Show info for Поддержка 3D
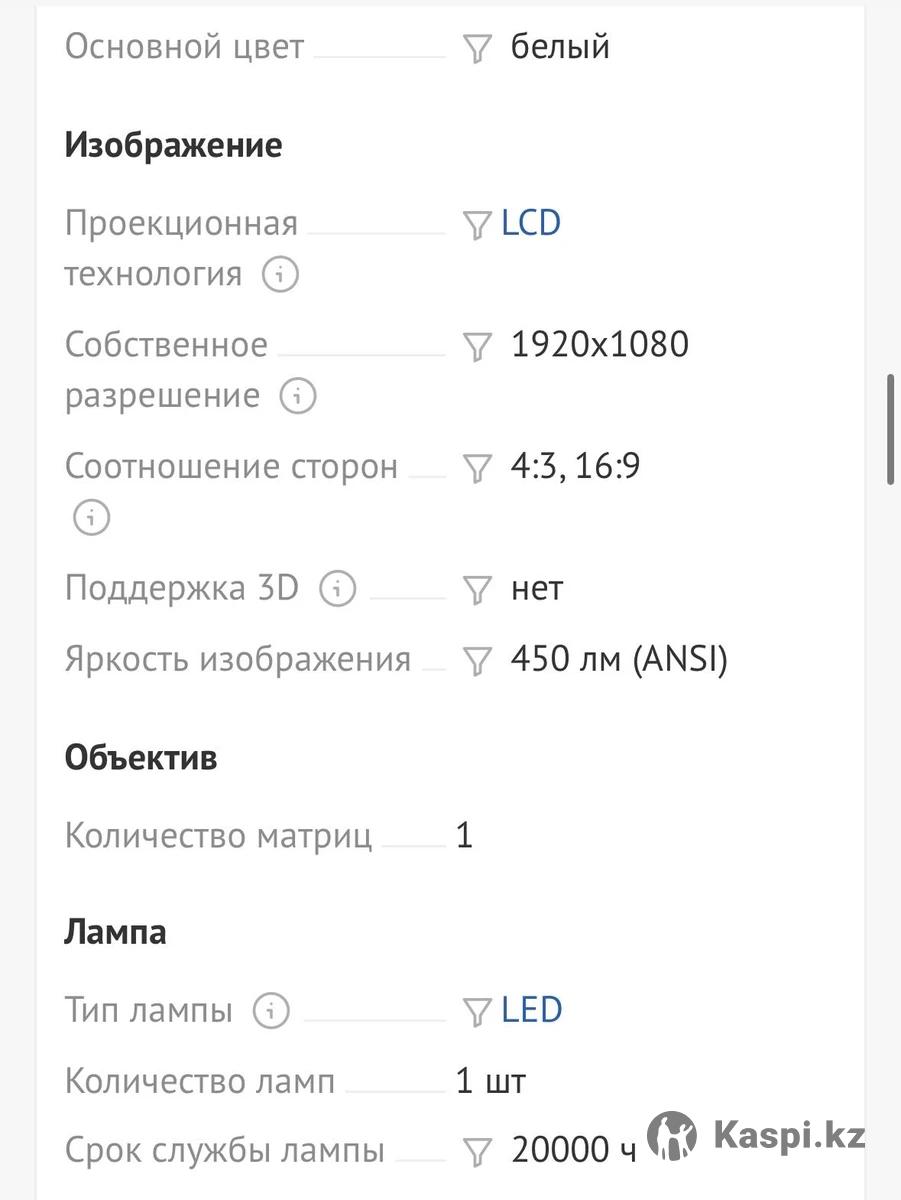This screenshot has height=1200, width=901. pos(337,588)
